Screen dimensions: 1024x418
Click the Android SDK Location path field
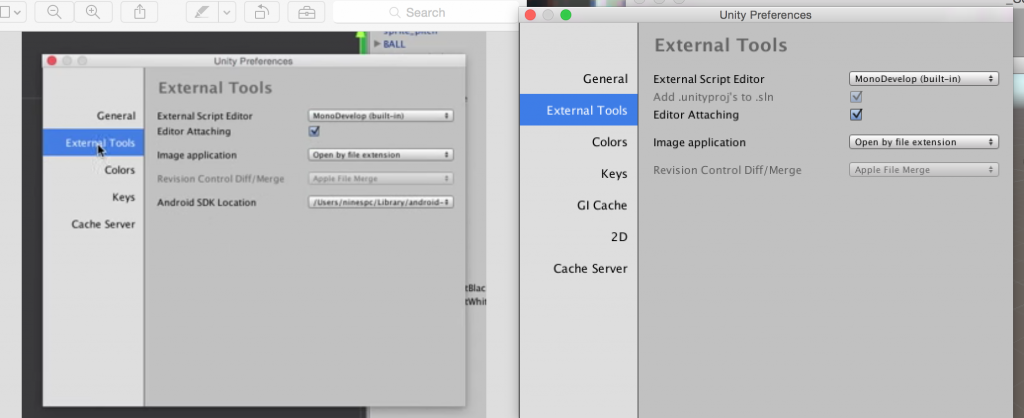pos(381,202)
